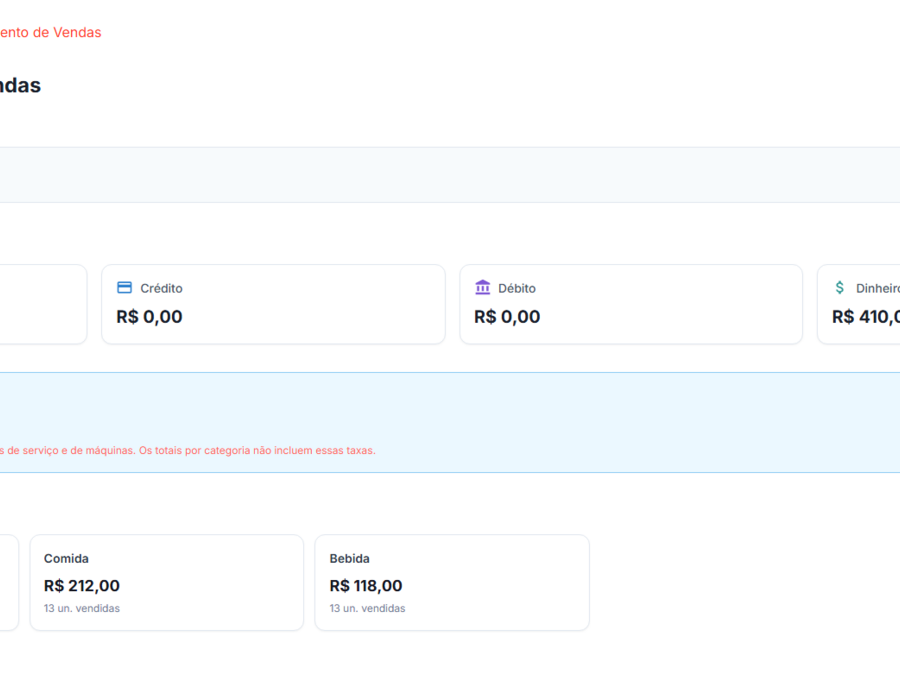Image resolution: width=900 pixels, height=700 pixels.
Task: Click the Bebida category title
Action: pyautogui.click(x=350, y=559)
